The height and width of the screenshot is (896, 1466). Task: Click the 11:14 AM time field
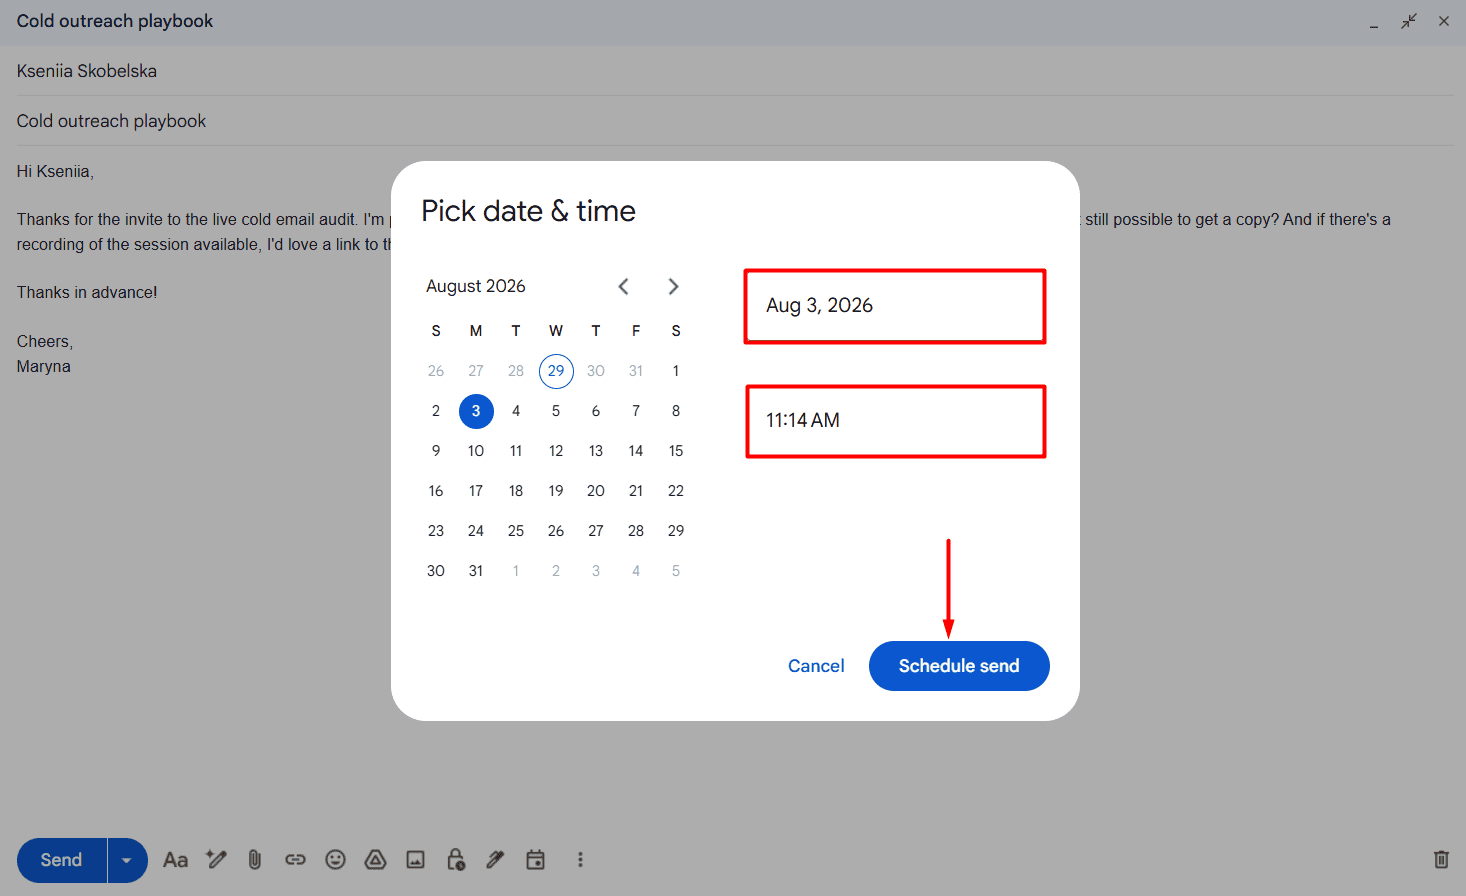[x=896, y=421]
